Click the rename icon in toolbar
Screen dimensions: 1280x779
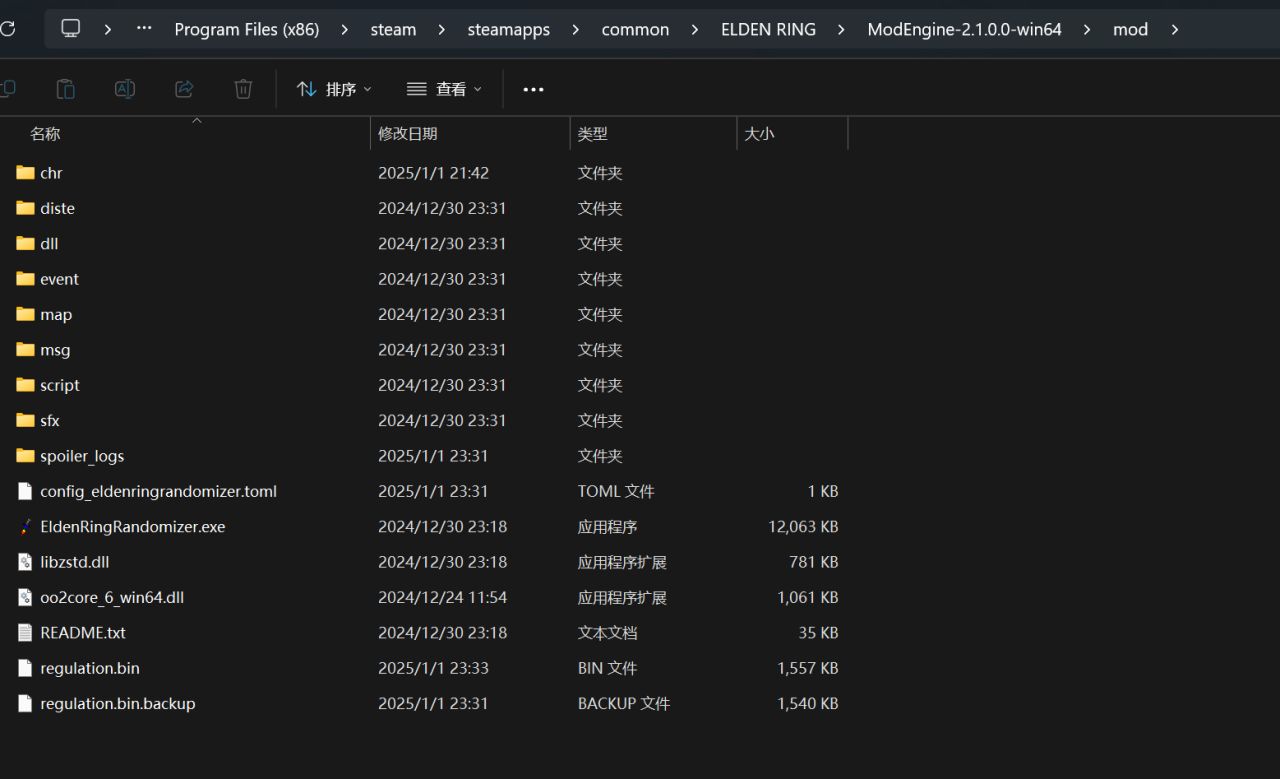click(125, 89)
